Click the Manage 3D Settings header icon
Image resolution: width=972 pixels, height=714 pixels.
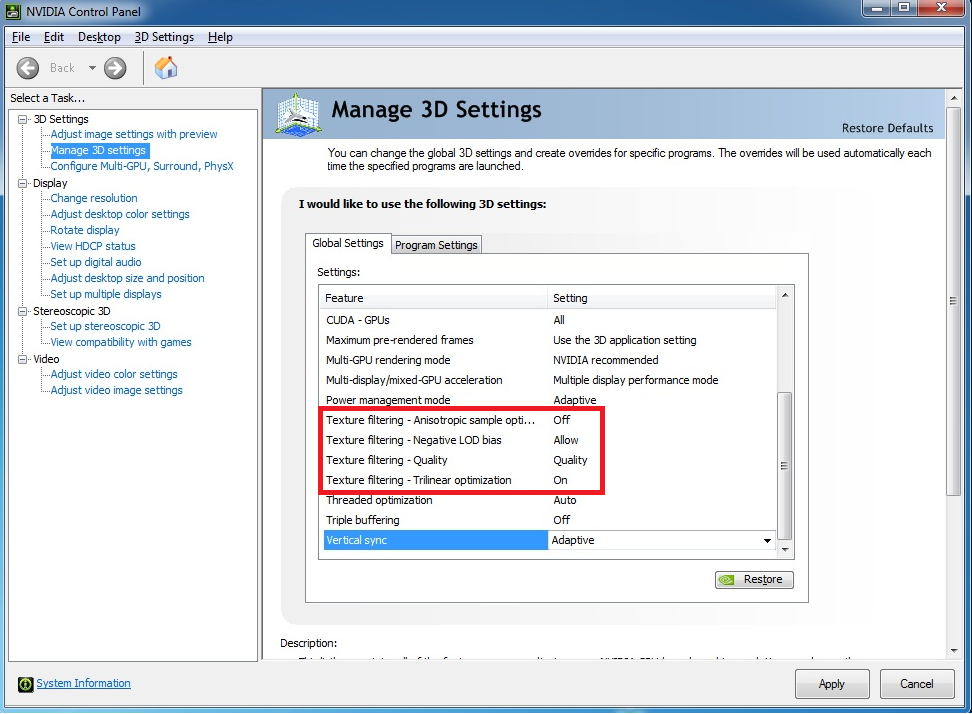click(x=297, y=113)
